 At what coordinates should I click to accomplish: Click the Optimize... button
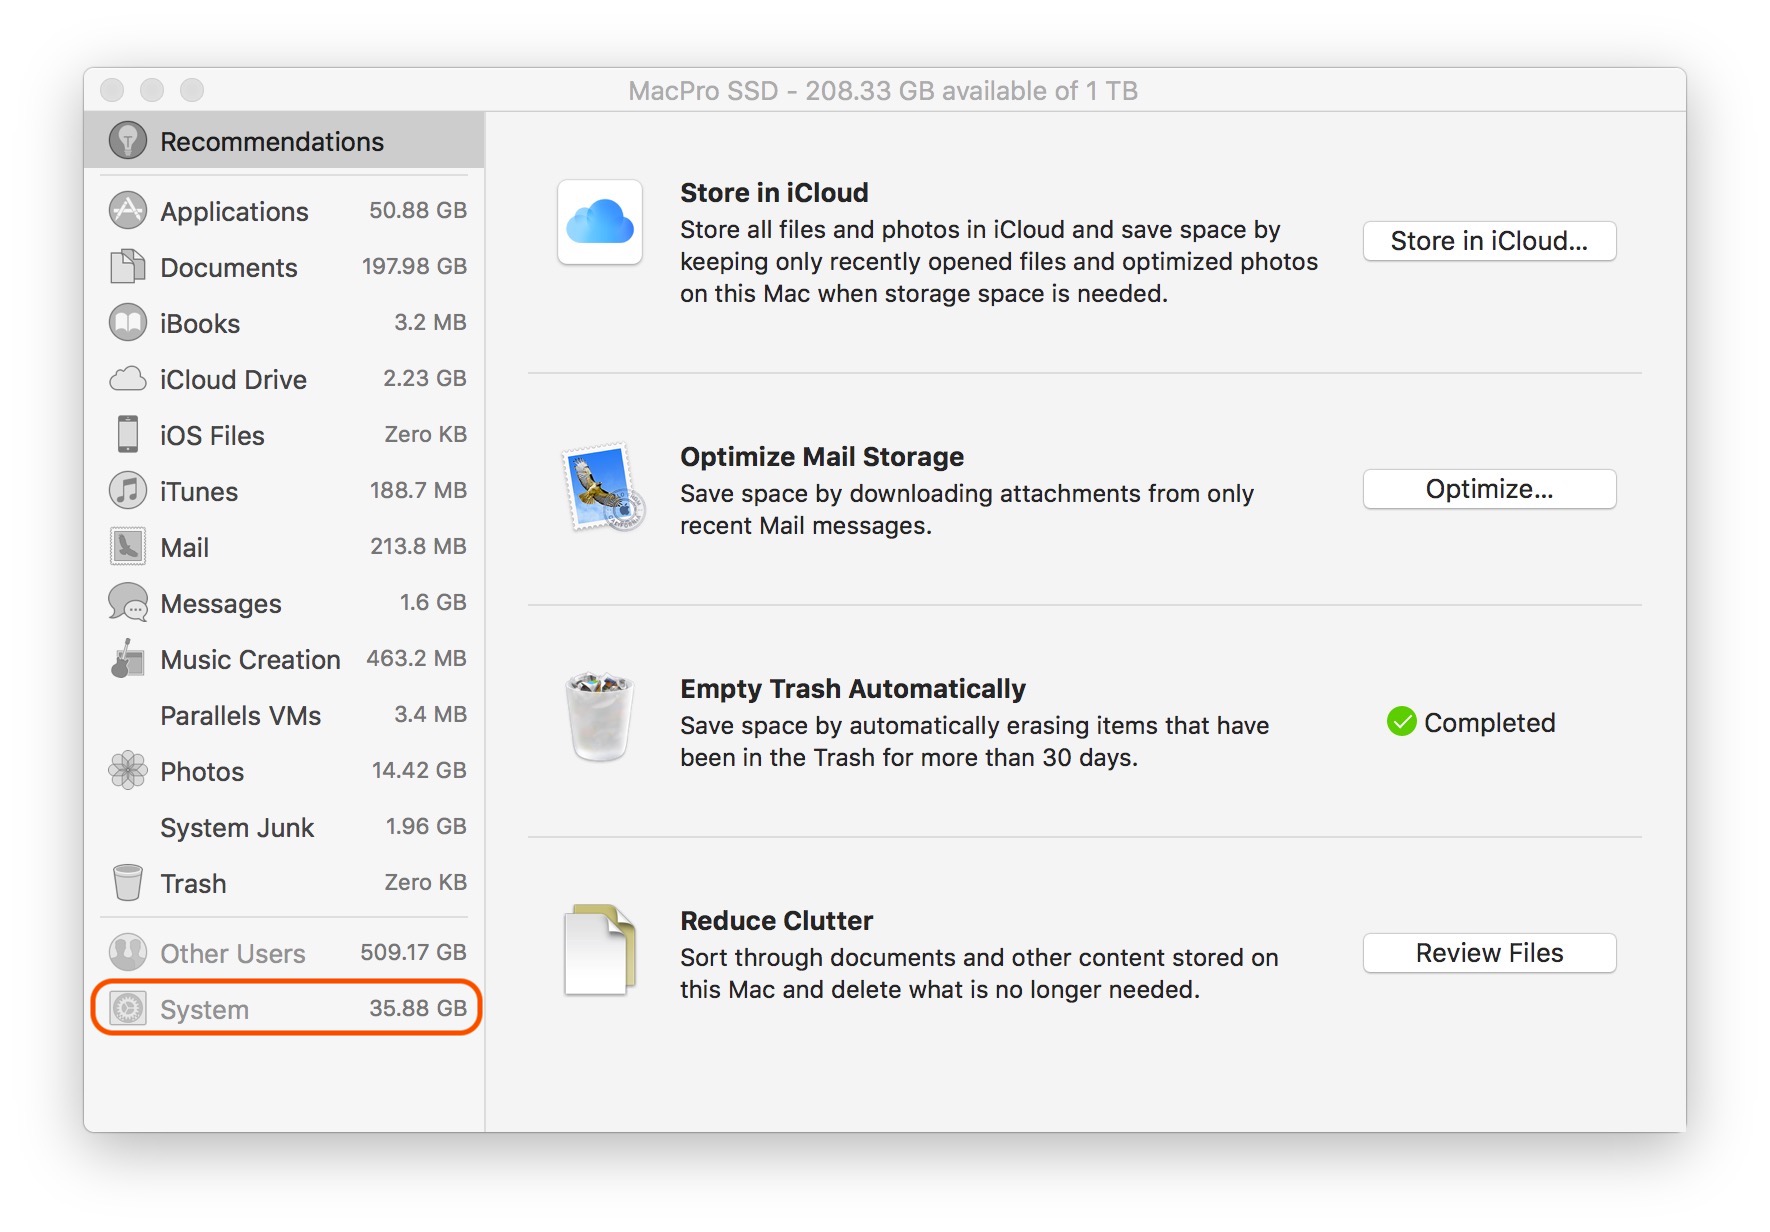point(1489,489)
